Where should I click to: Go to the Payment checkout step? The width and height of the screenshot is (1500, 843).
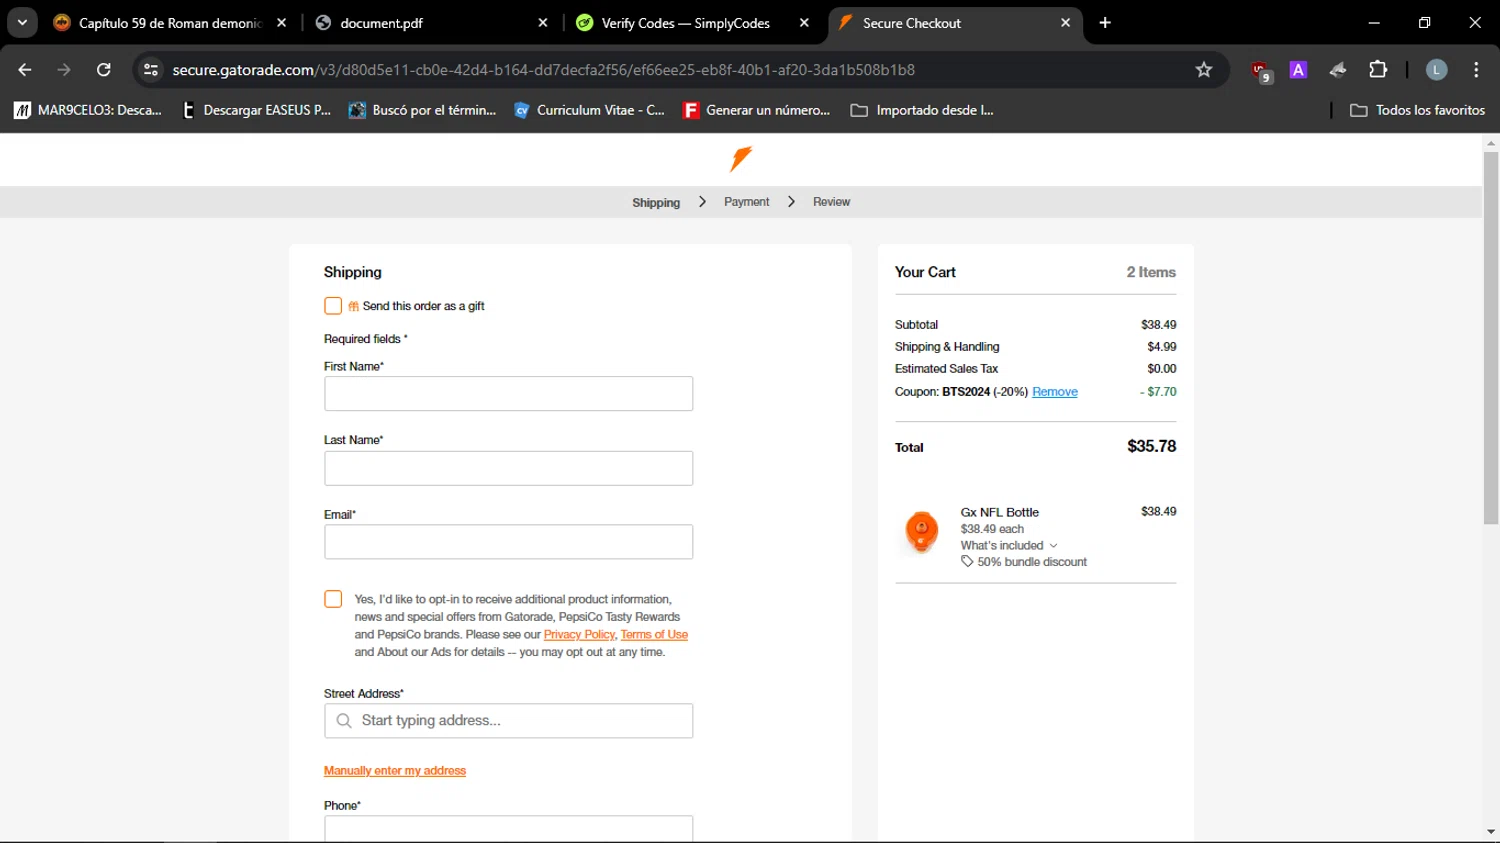747,202
